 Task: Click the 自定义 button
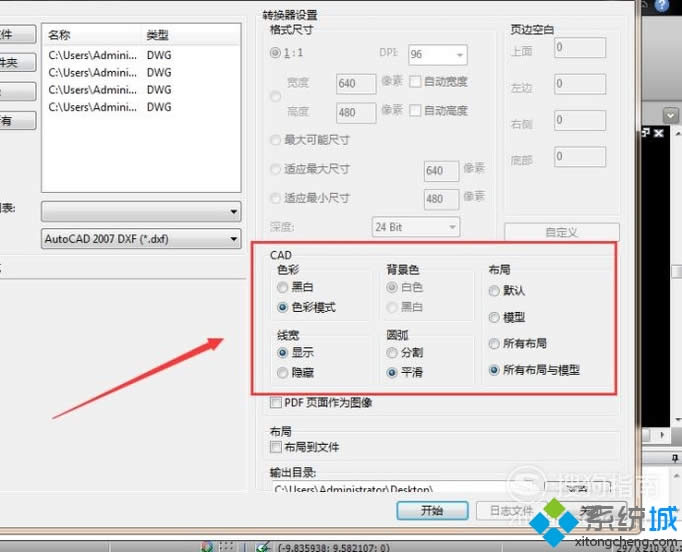click(x=562, y=232)
